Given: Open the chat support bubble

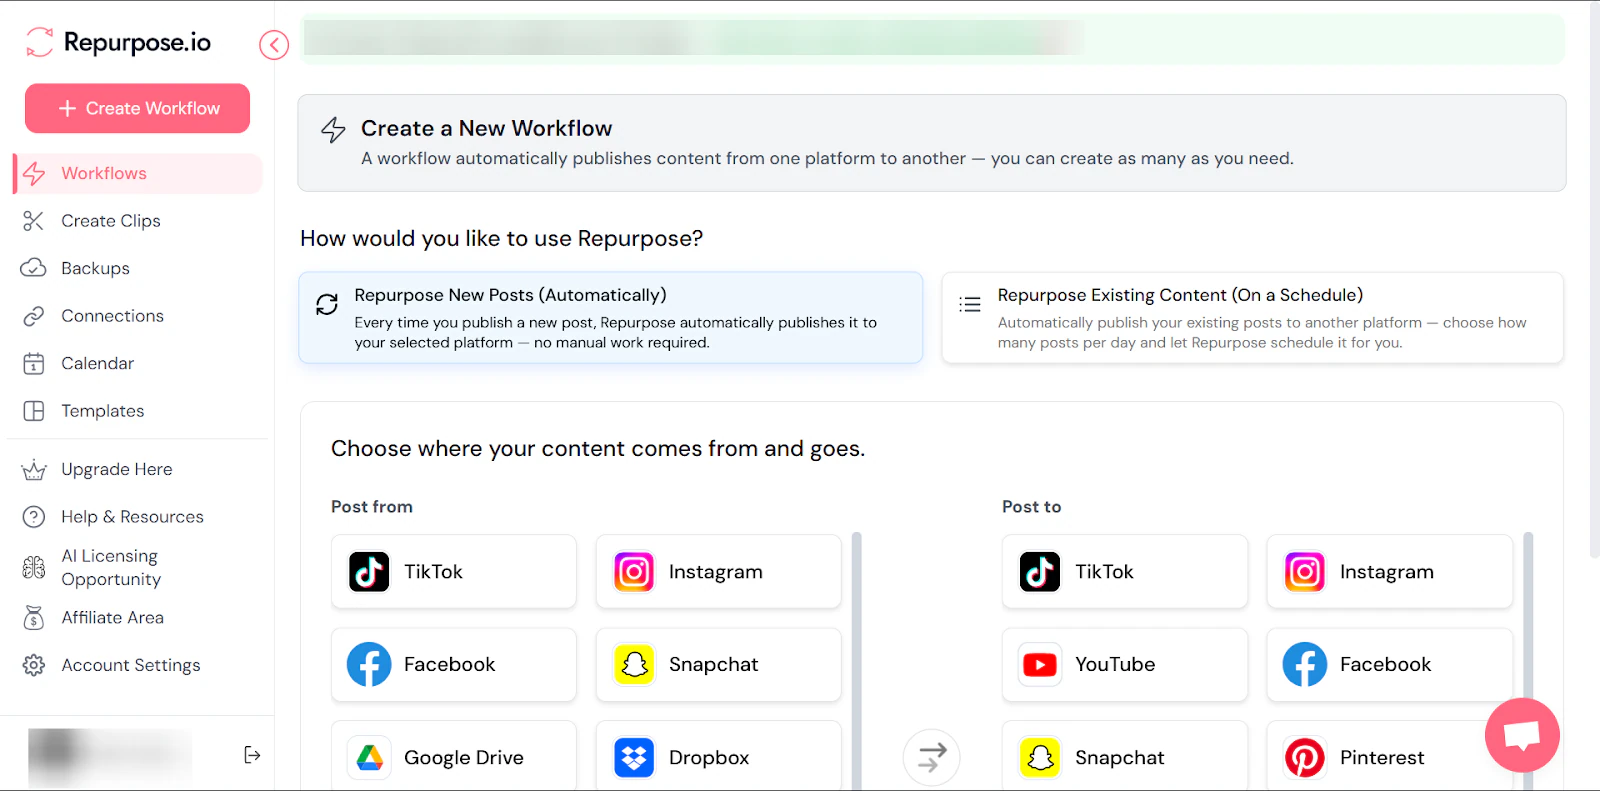Looking at the screenshot, I should [x=1522, y=735].
